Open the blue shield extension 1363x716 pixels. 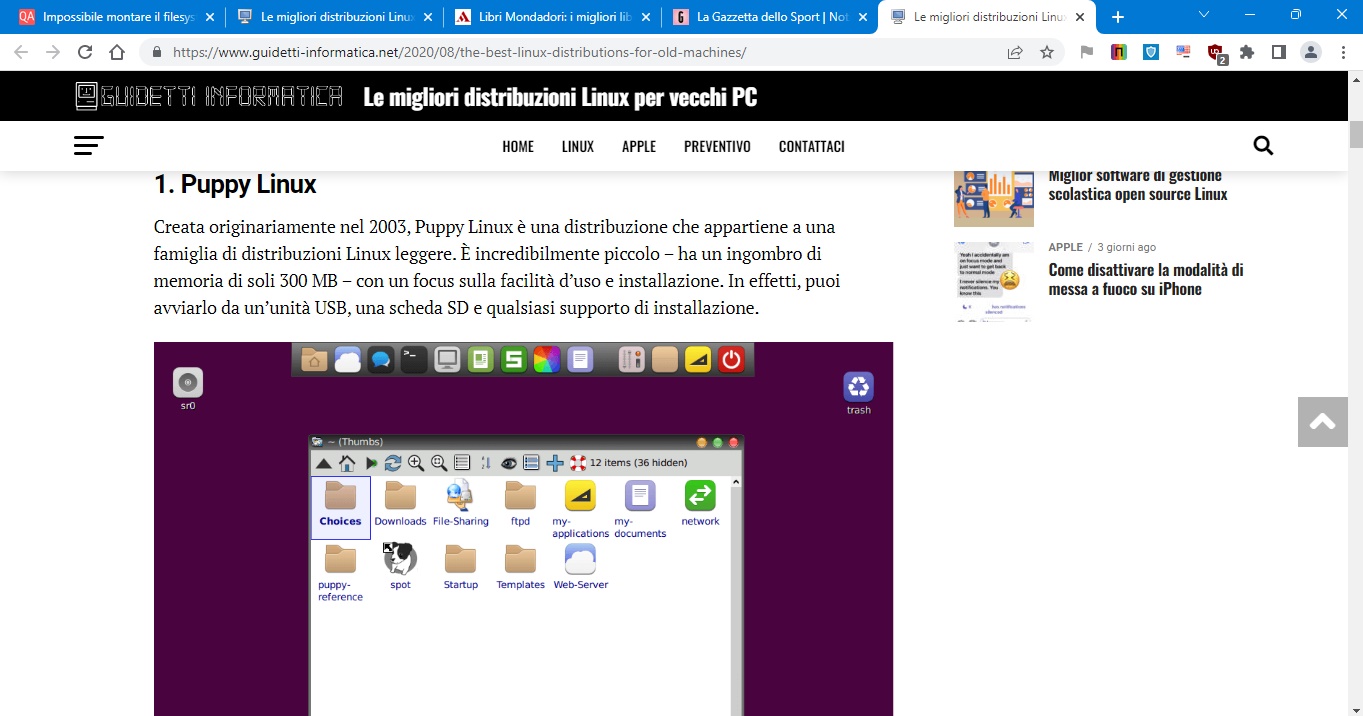tap(1151, 53)
